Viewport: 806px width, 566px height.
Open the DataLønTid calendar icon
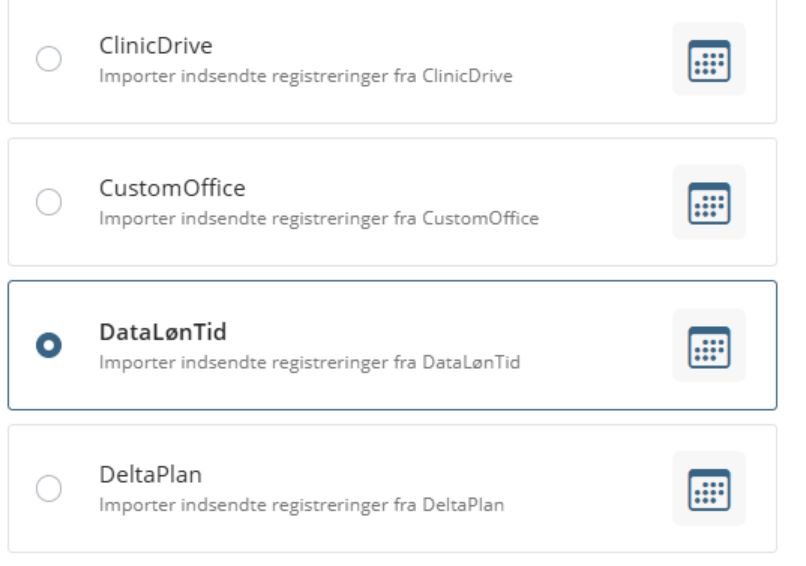709,345
